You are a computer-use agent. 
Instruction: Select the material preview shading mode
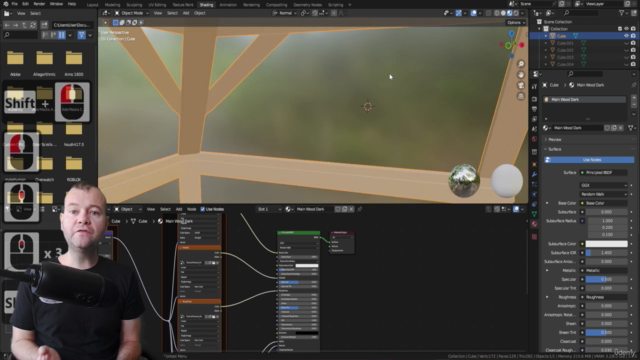pos(509,13)
